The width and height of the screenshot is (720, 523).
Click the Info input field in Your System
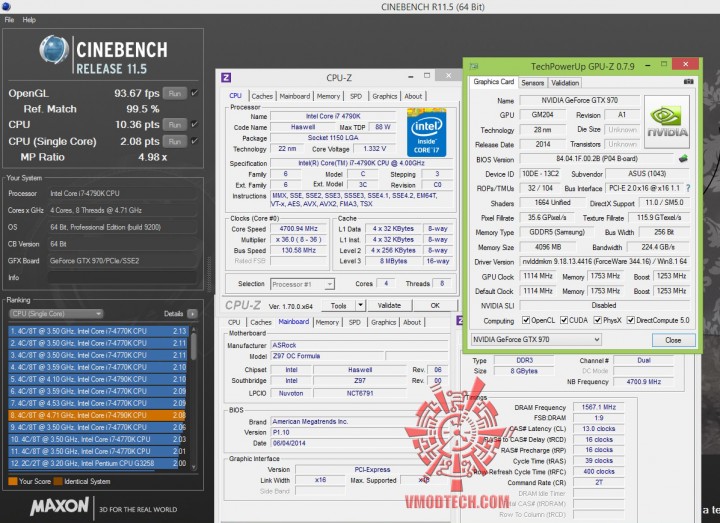[122, 278]
